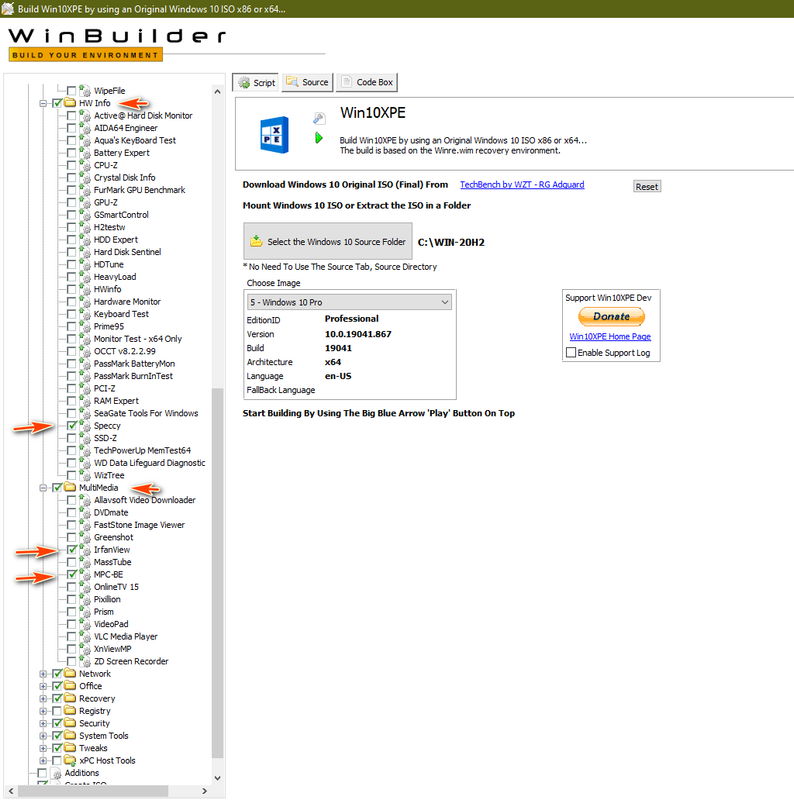Image resolution: width=794 pixels, height=800 pixels.
Task: Click the script gear icon beside IrfanView
Action: pyautogui.click(x=85, y=549)
